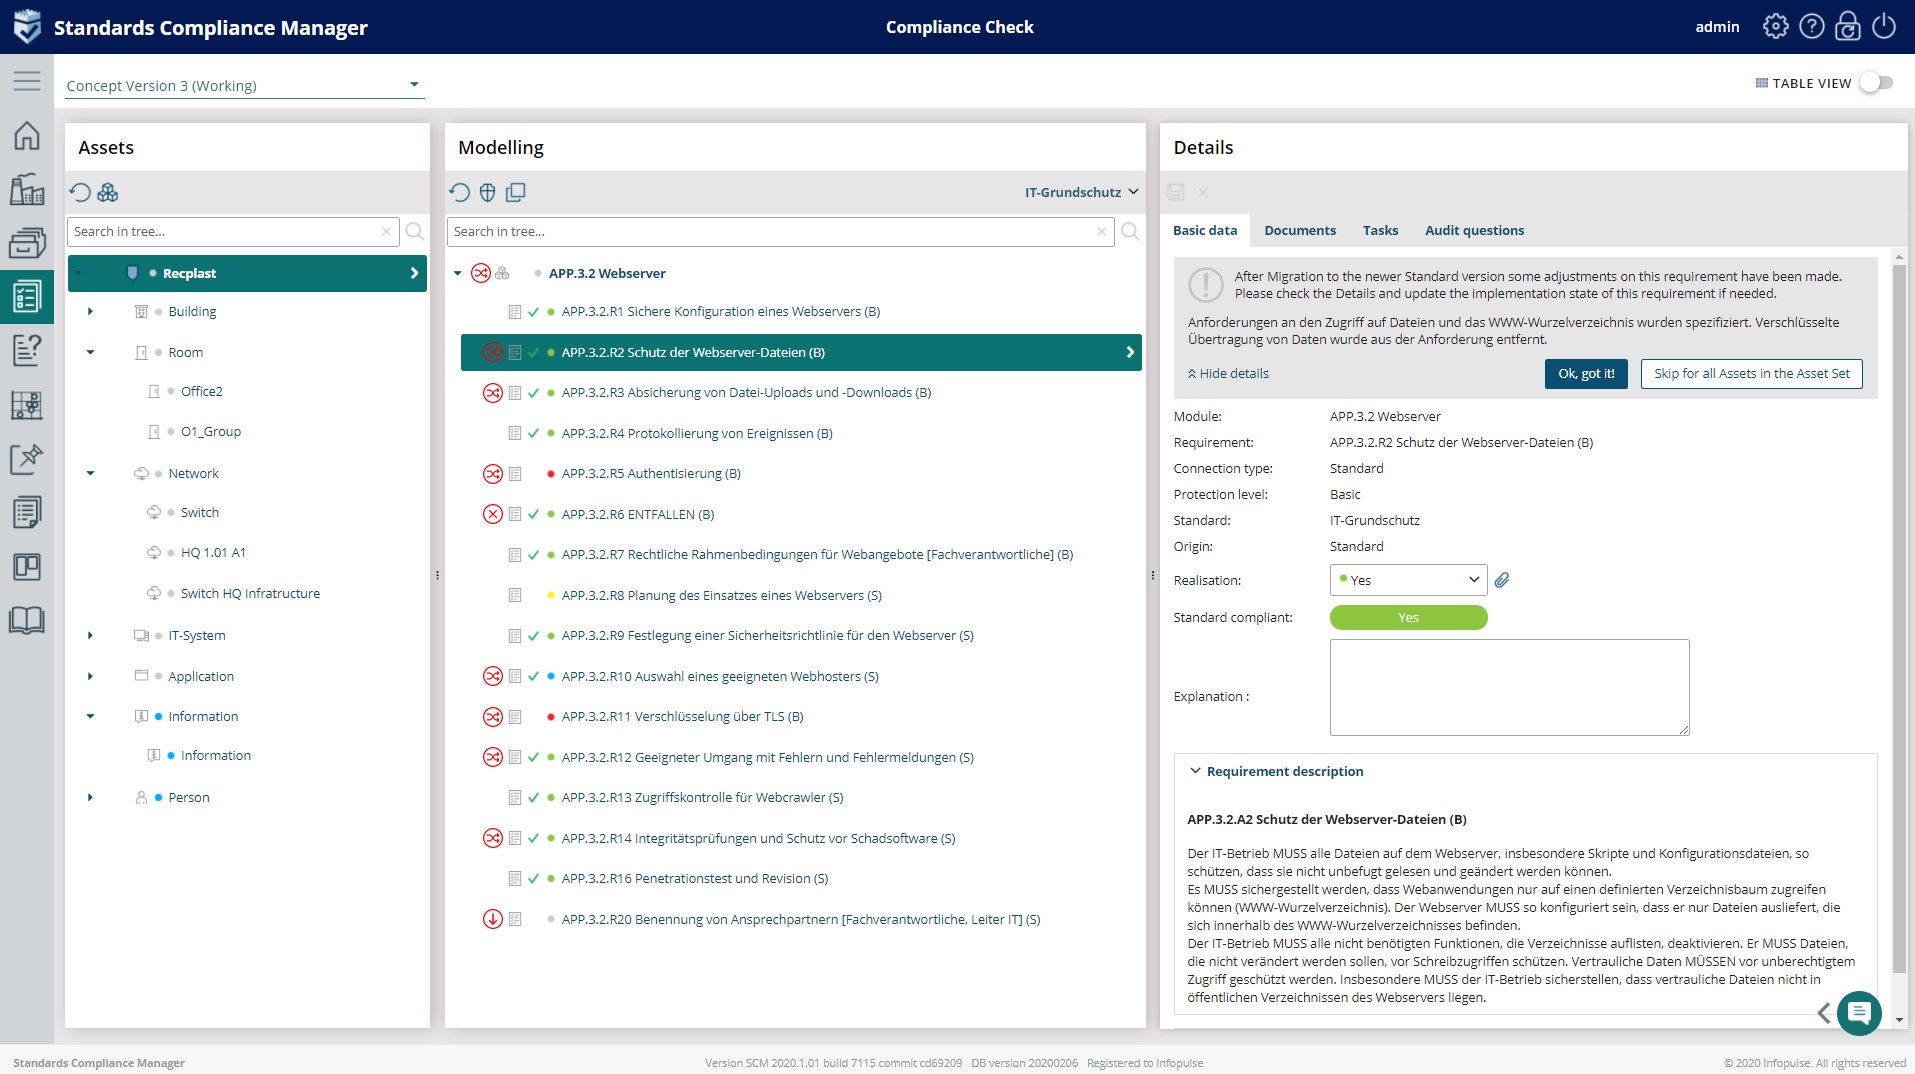
Task: Click the Ok, got it! button
Action: [x=1586, y=374]
